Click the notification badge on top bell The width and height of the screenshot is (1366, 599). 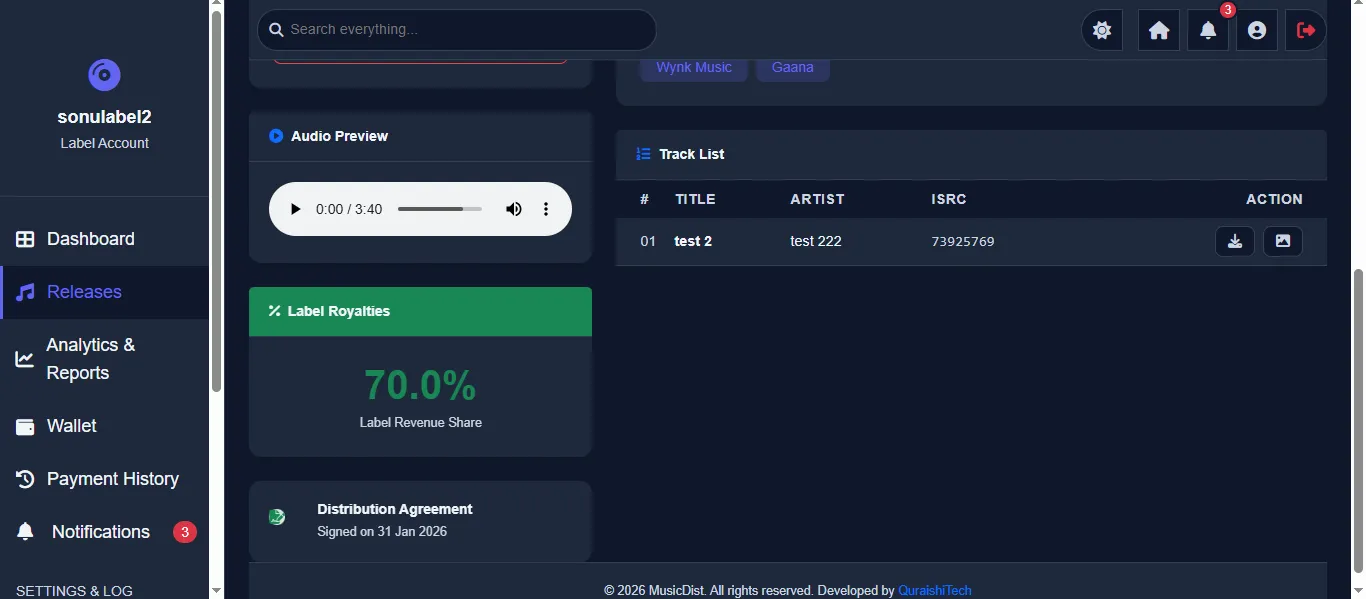(1228, 10)
